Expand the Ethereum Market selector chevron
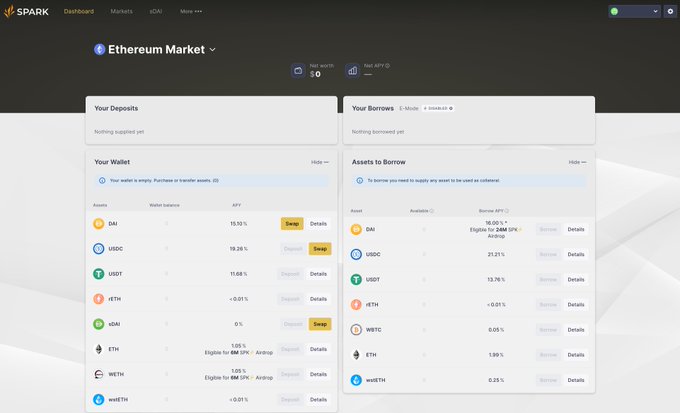680x413 pixels. coord(212,49)
